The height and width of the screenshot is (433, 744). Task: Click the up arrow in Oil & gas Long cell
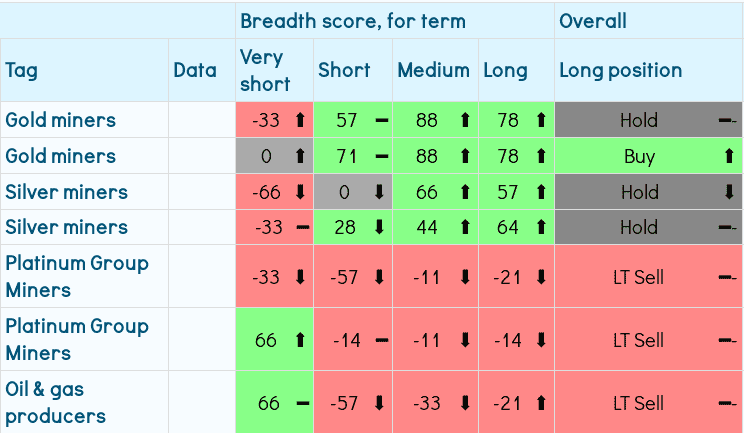[541, 403]
